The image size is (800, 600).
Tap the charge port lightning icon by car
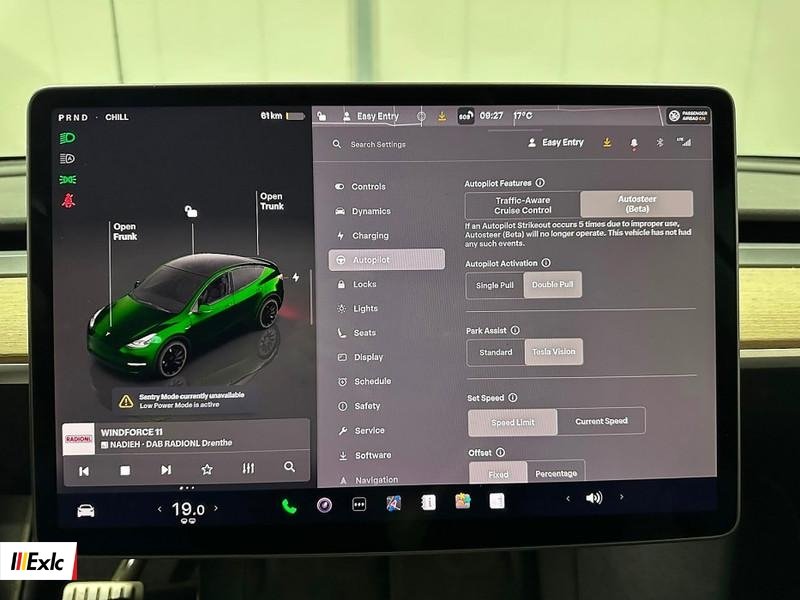click(x=296, y=278)
